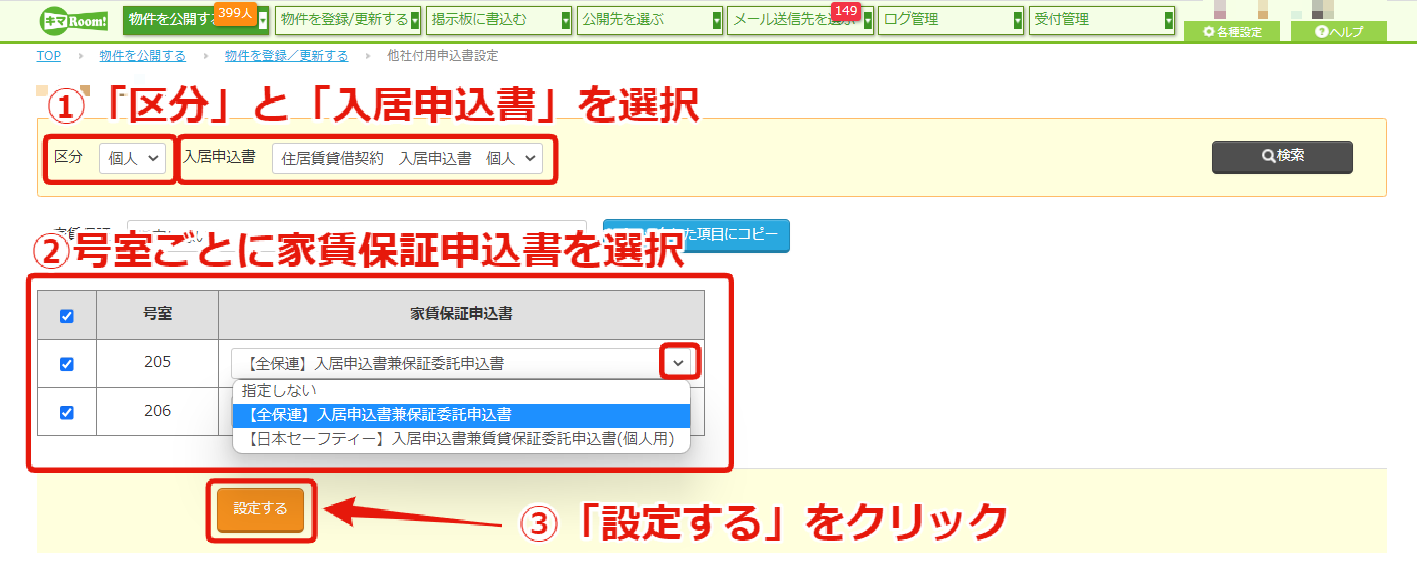Click the orange 設定する button
The width and height of the screenshot is (1417, 572).
click(x=260, y=509)
